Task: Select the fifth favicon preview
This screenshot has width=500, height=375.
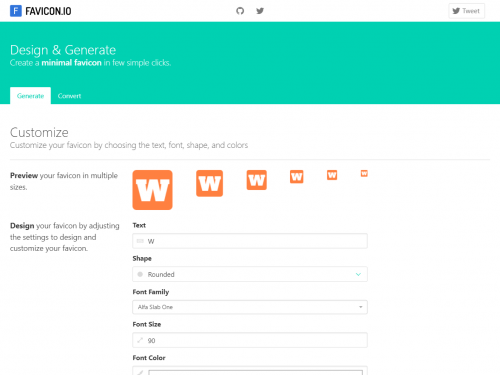Action: (332, 175)
